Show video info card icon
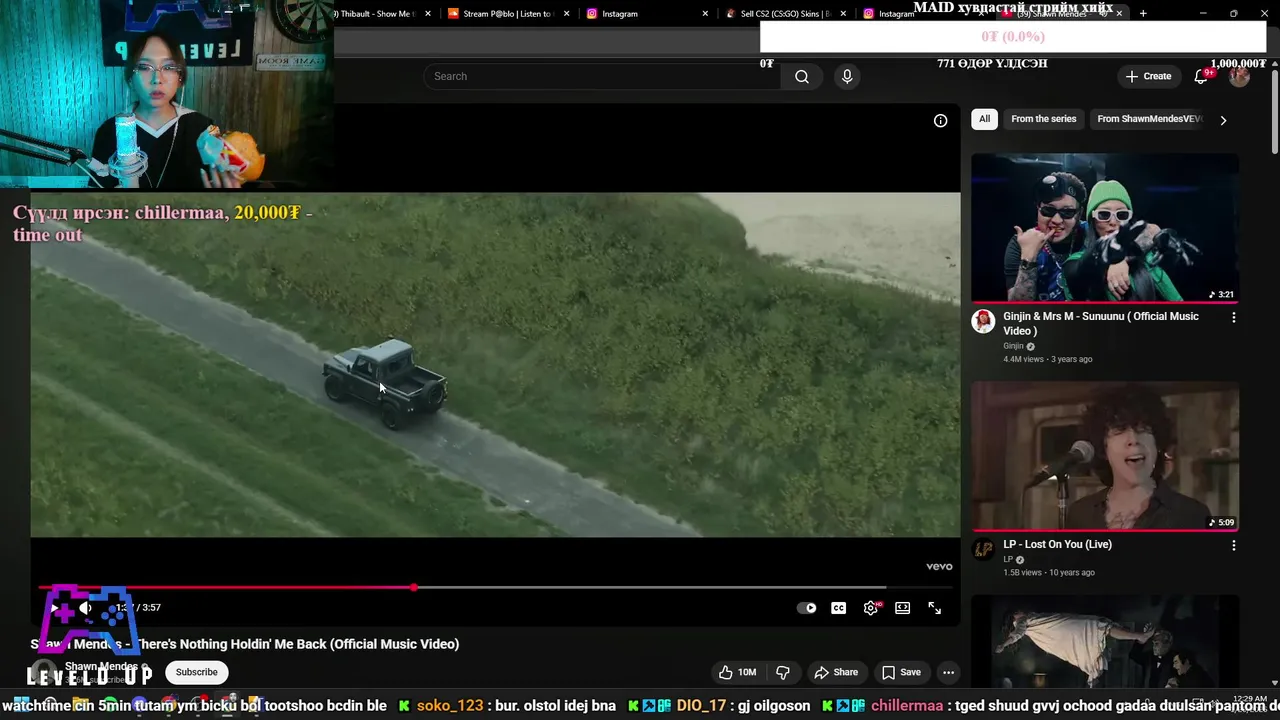Viewport: 1280px width, 720px height. [940, 120]
